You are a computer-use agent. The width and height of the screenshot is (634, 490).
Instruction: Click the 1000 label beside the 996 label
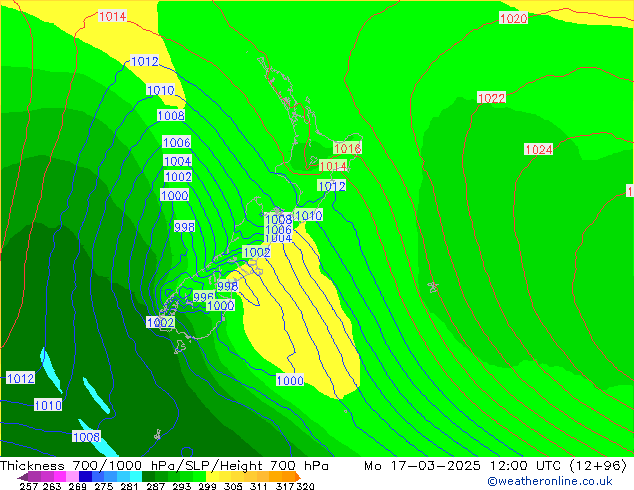coord(221,305)
